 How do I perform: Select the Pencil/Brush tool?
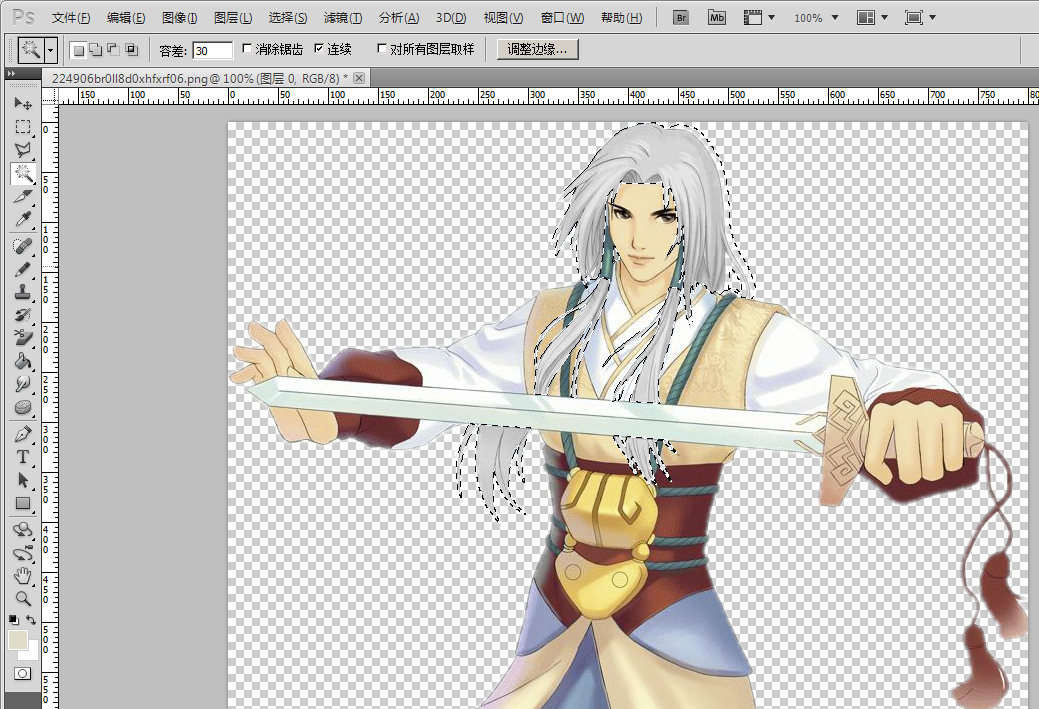[x=23, y=269]
